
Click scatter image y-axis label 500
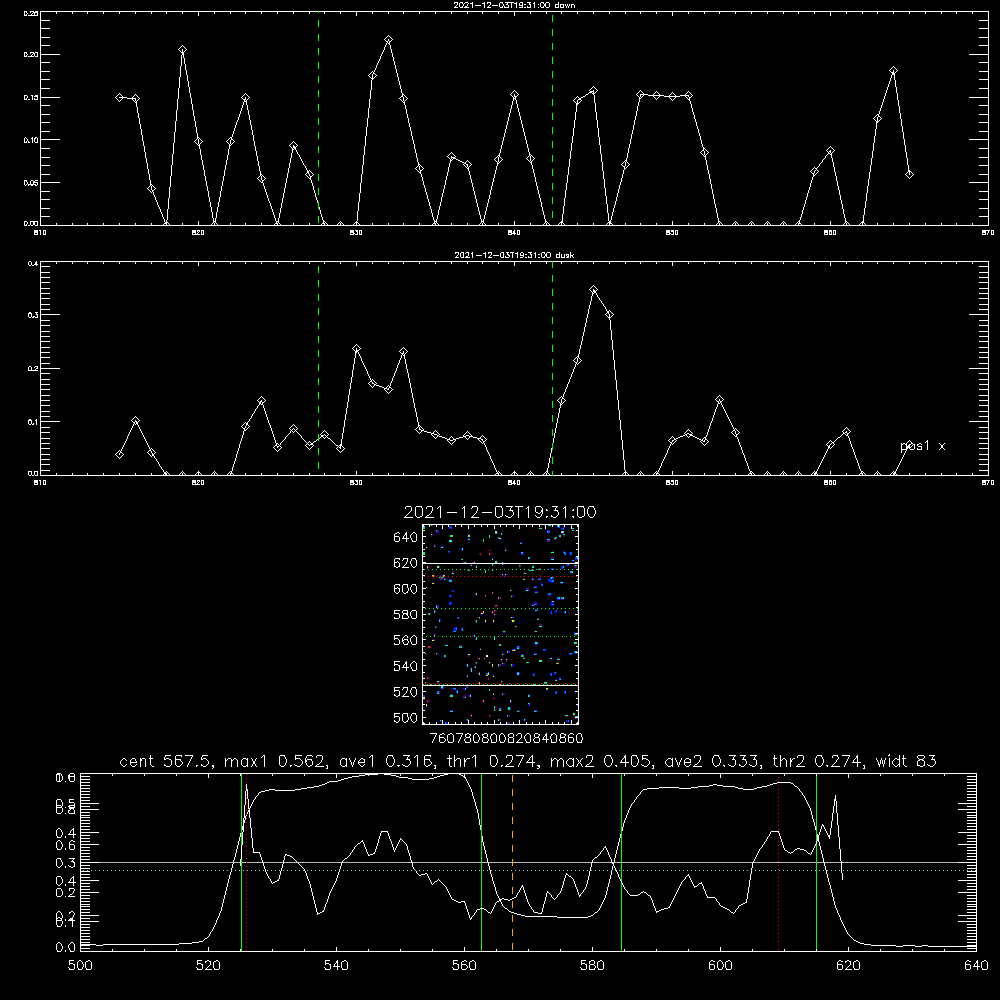point(406,717)
